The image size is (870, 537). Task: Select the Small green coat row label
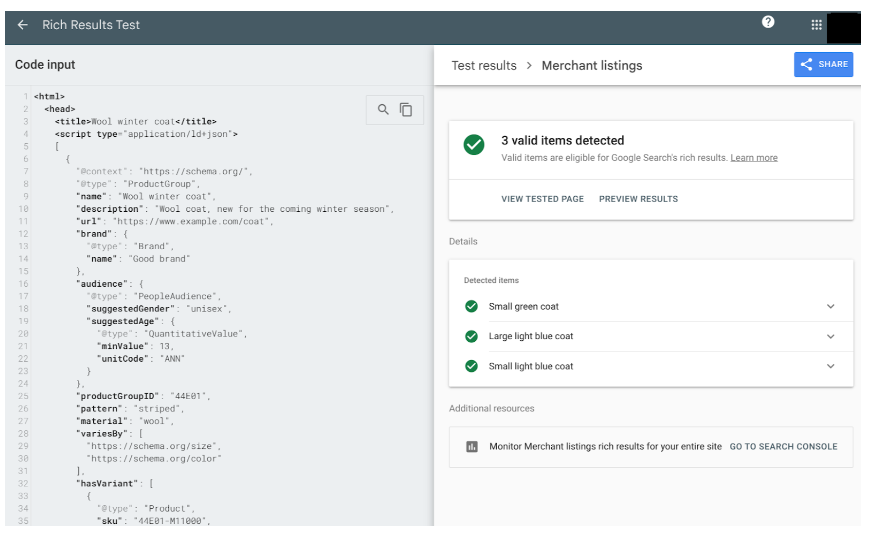[x=524, y=306]
